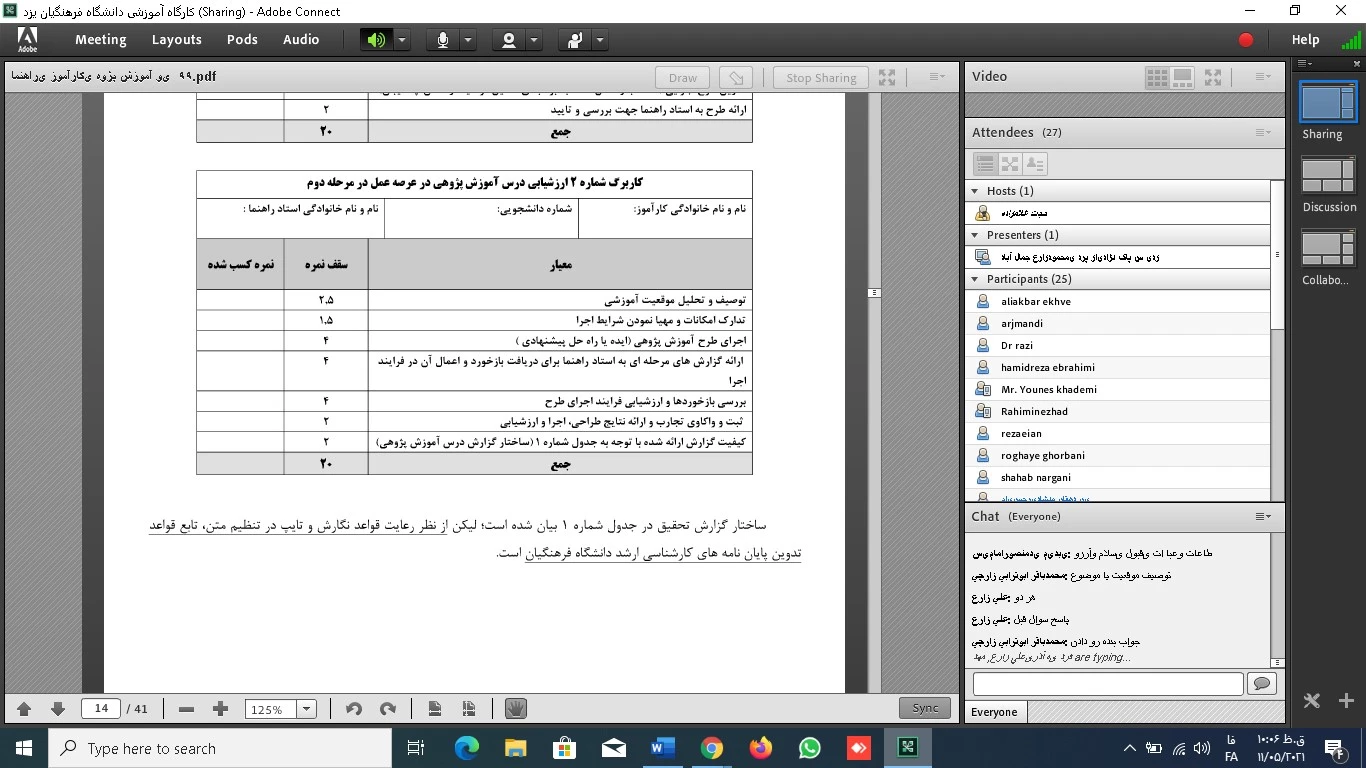Screen dimensions: 1366x768
Task: Click the send chat message icon
Action: (1262, 684)
